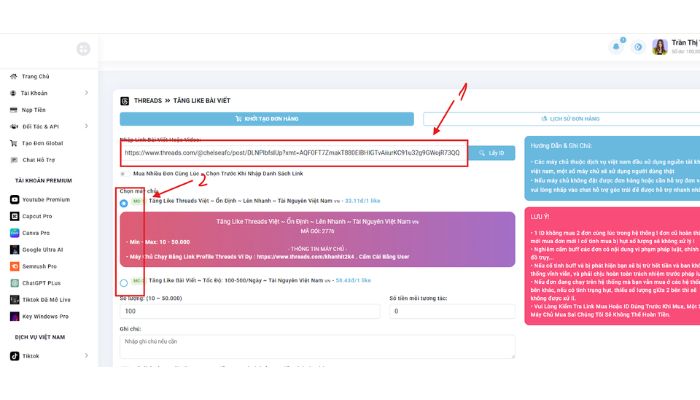The width and height of the screenshot is (700, 400).
Task: Open the Trang Chủ menu item
Action: (x=35, y=76)
